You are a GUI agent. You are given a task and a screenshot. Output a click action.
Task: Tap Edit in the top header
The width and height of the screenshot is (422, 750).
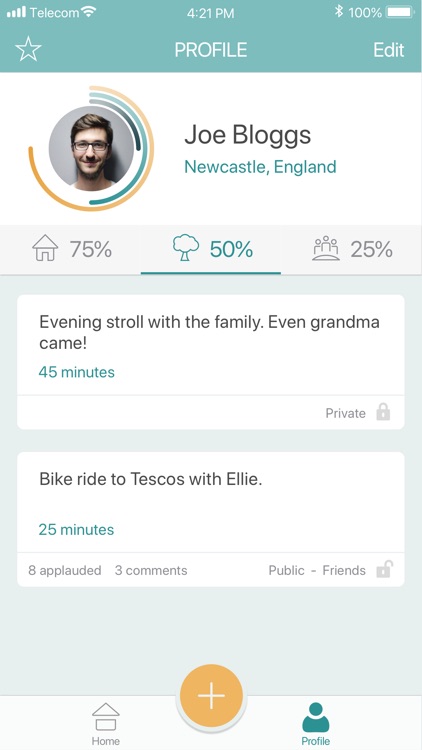[x=389, y=50]
